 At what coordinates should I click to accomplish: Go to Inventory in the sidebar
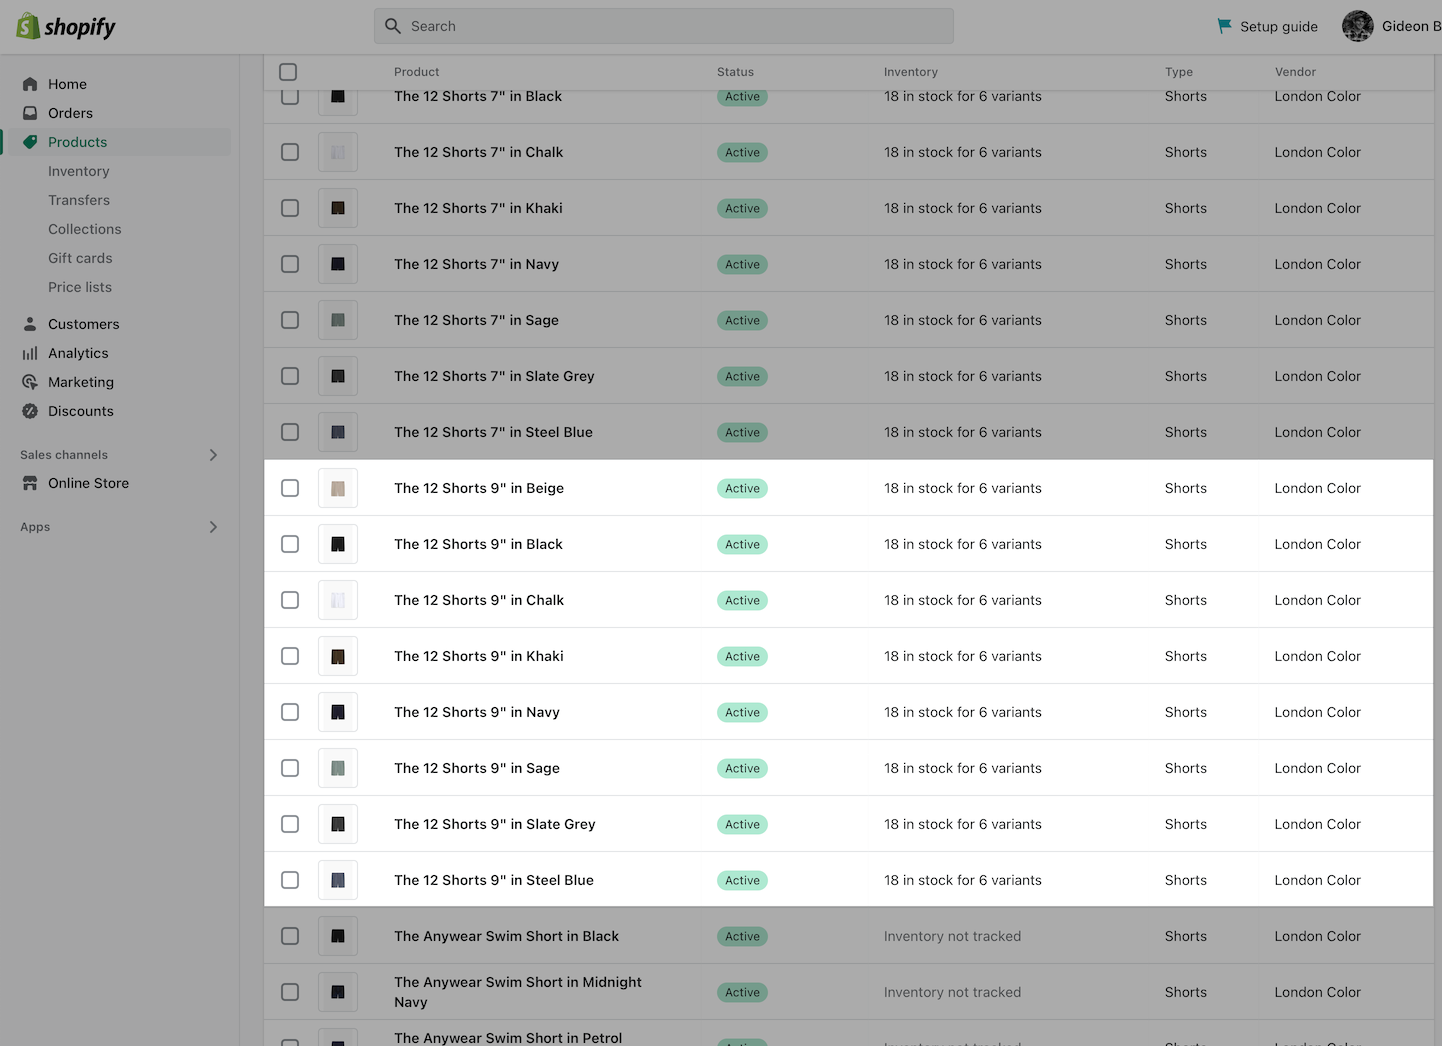[79, 171]
